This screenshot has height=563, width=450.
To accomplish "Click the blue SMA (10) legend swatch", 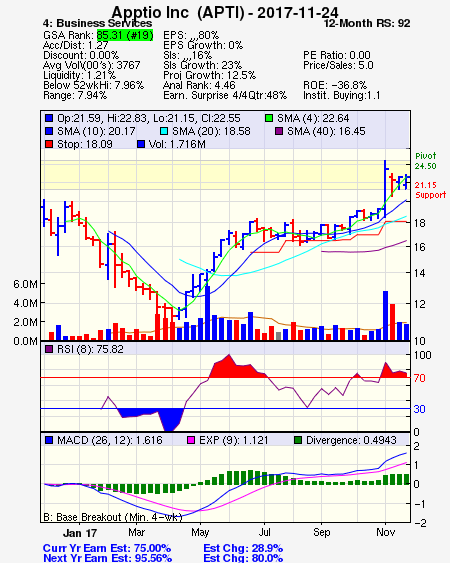I will (49, 131).
